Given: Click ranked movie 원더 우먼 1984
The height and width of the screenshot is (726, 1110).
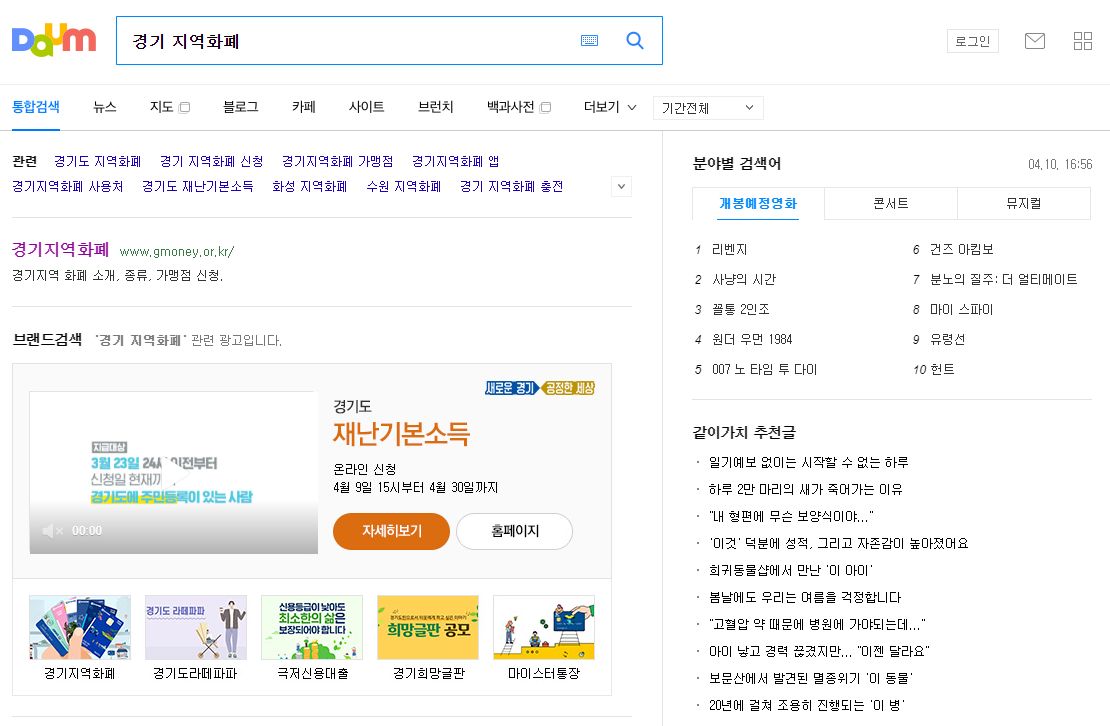Looking at the screenshot, I should (x=752, y=339).
